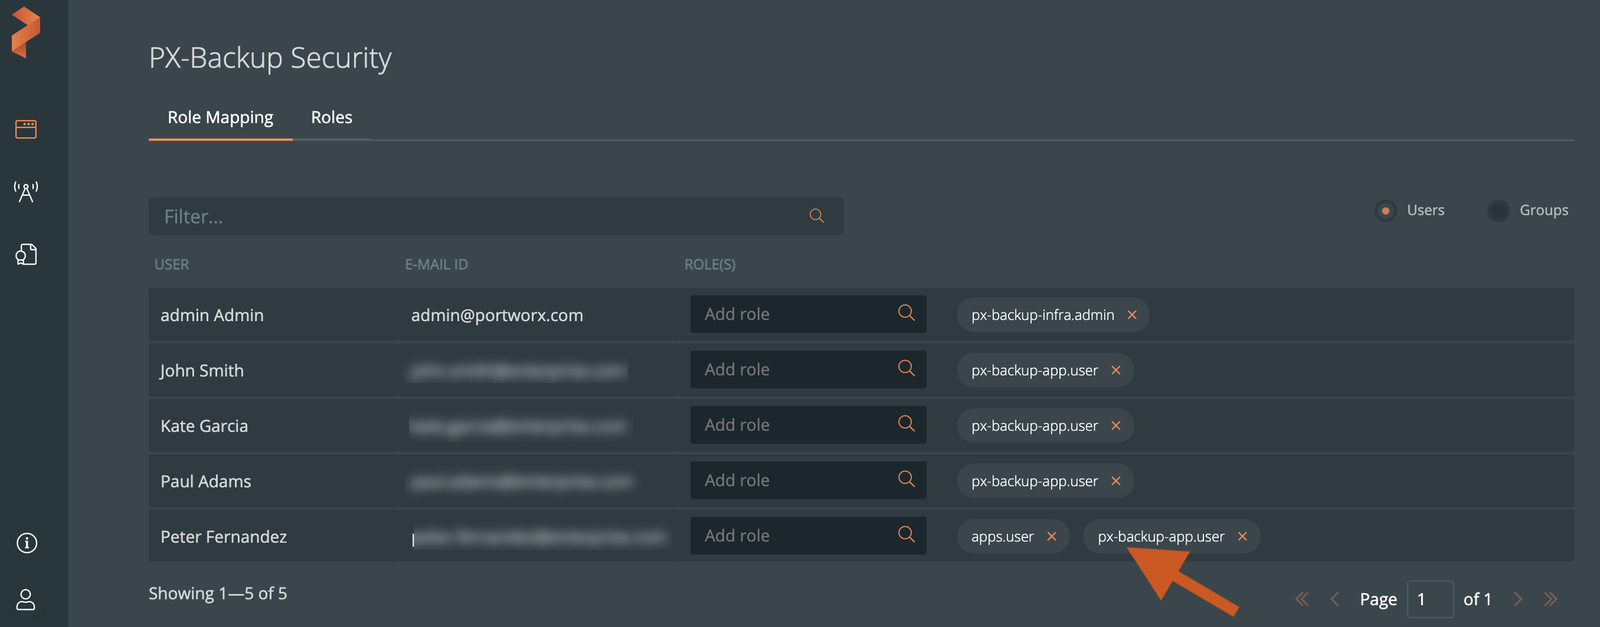Open the backups dashboard sidebar icon
Screen dimensions: 1600x627
[26, 129]
